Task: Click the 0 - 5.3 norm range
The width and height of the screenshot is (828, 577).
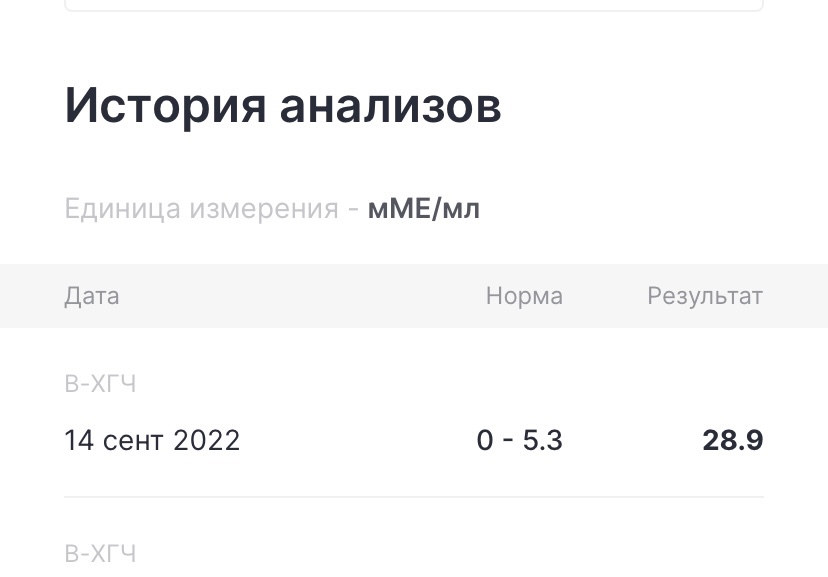Action: pos(520,440)
